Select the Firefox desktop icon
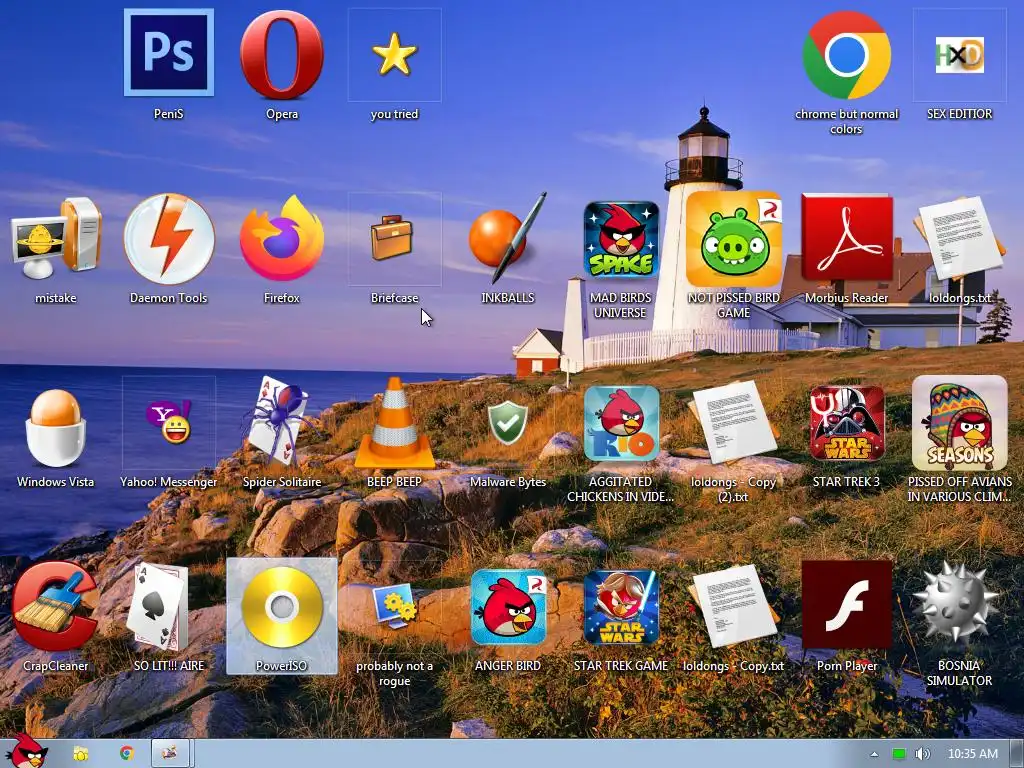Image resolution: width=1024 pixels, height=768 pixels. [281, 238]
